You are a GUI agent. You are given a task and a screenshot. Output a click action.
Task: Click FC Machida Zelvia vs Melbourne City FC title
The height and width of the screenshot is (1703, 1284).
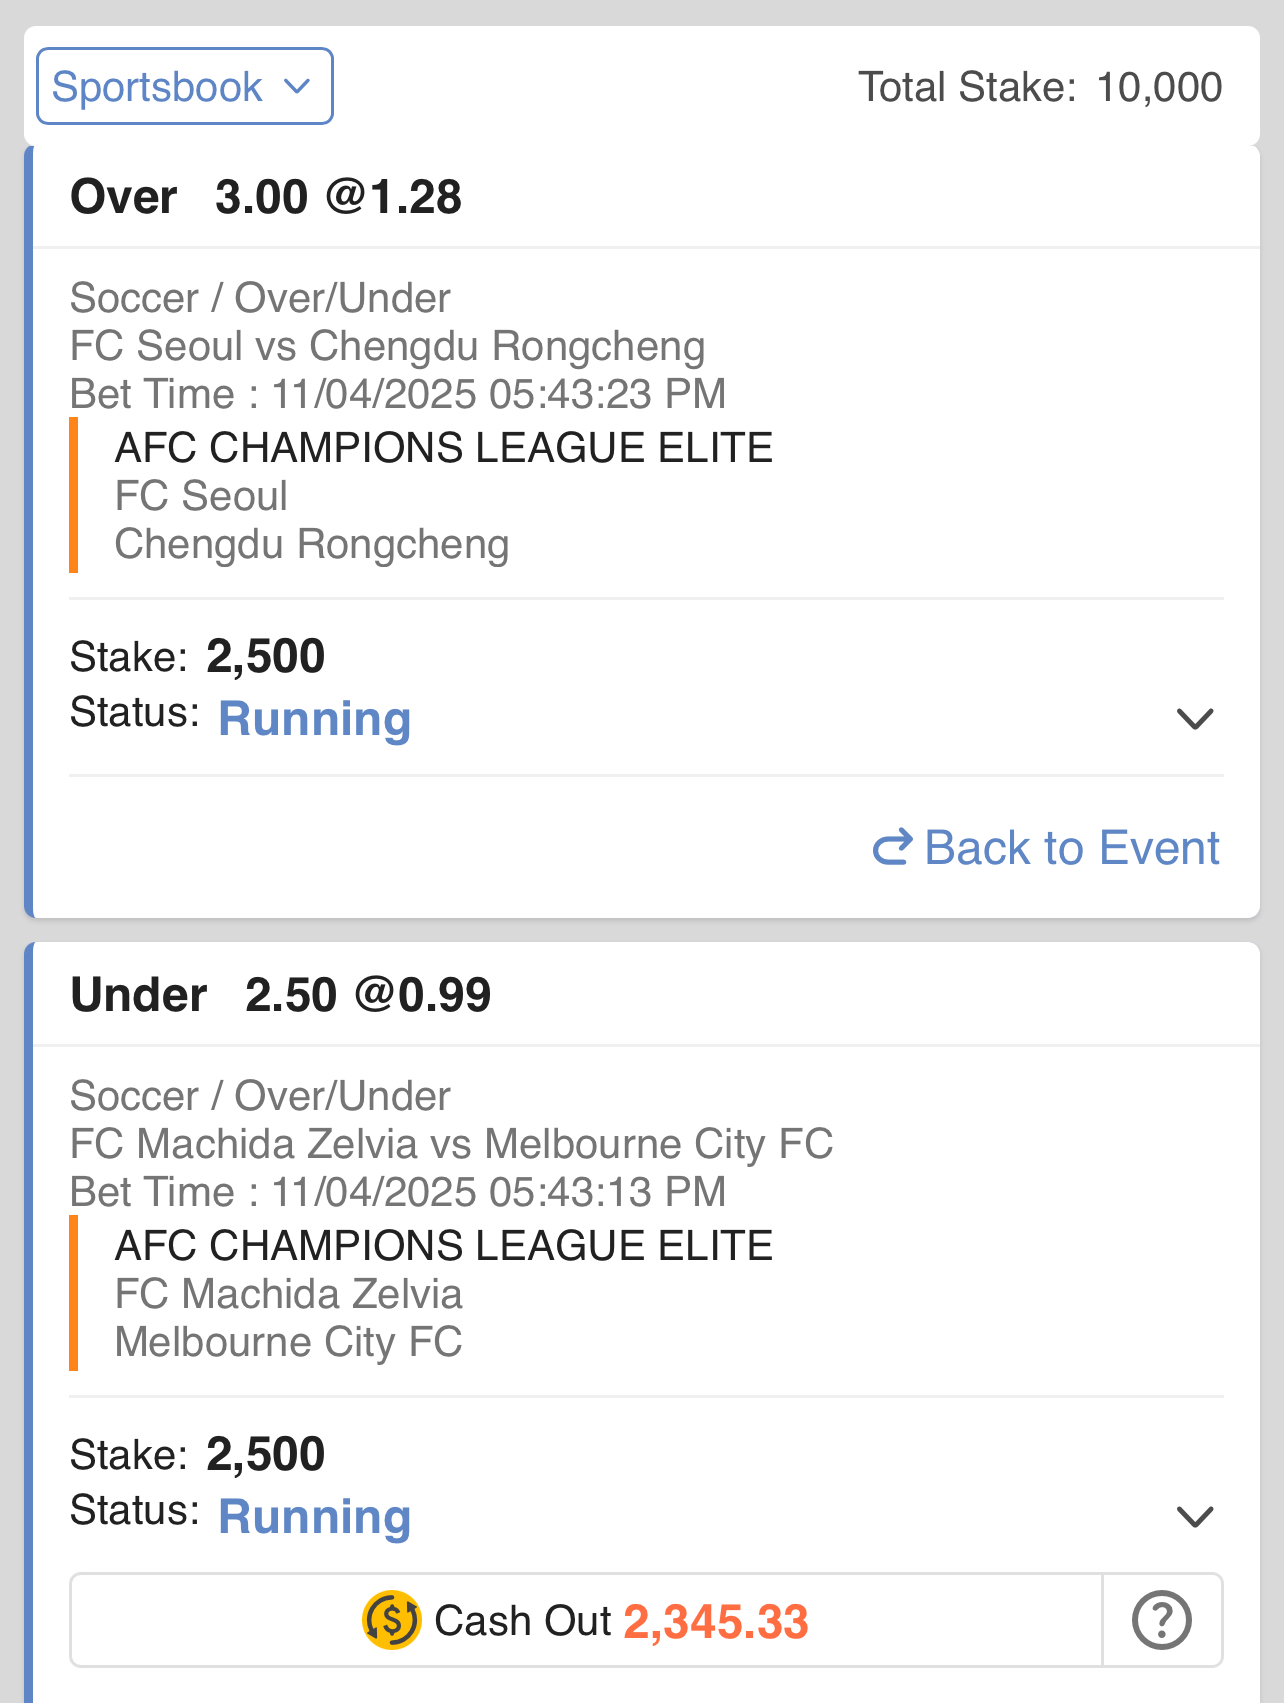click(452, 1144)
